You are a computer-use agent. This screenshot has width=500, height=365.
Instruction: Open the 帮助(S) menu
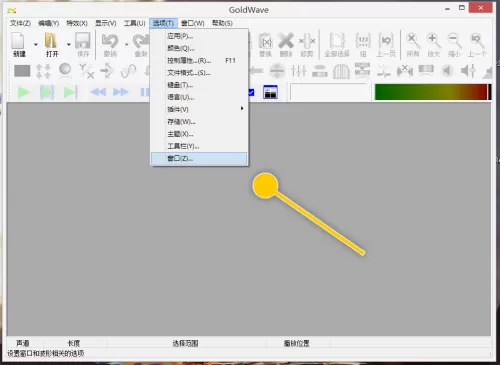point(222,23)
